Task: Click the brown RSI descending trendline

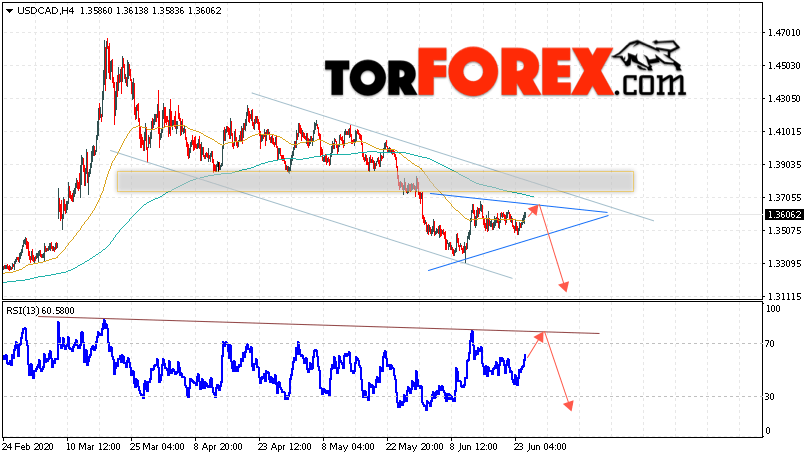Action: click(318, 325)
